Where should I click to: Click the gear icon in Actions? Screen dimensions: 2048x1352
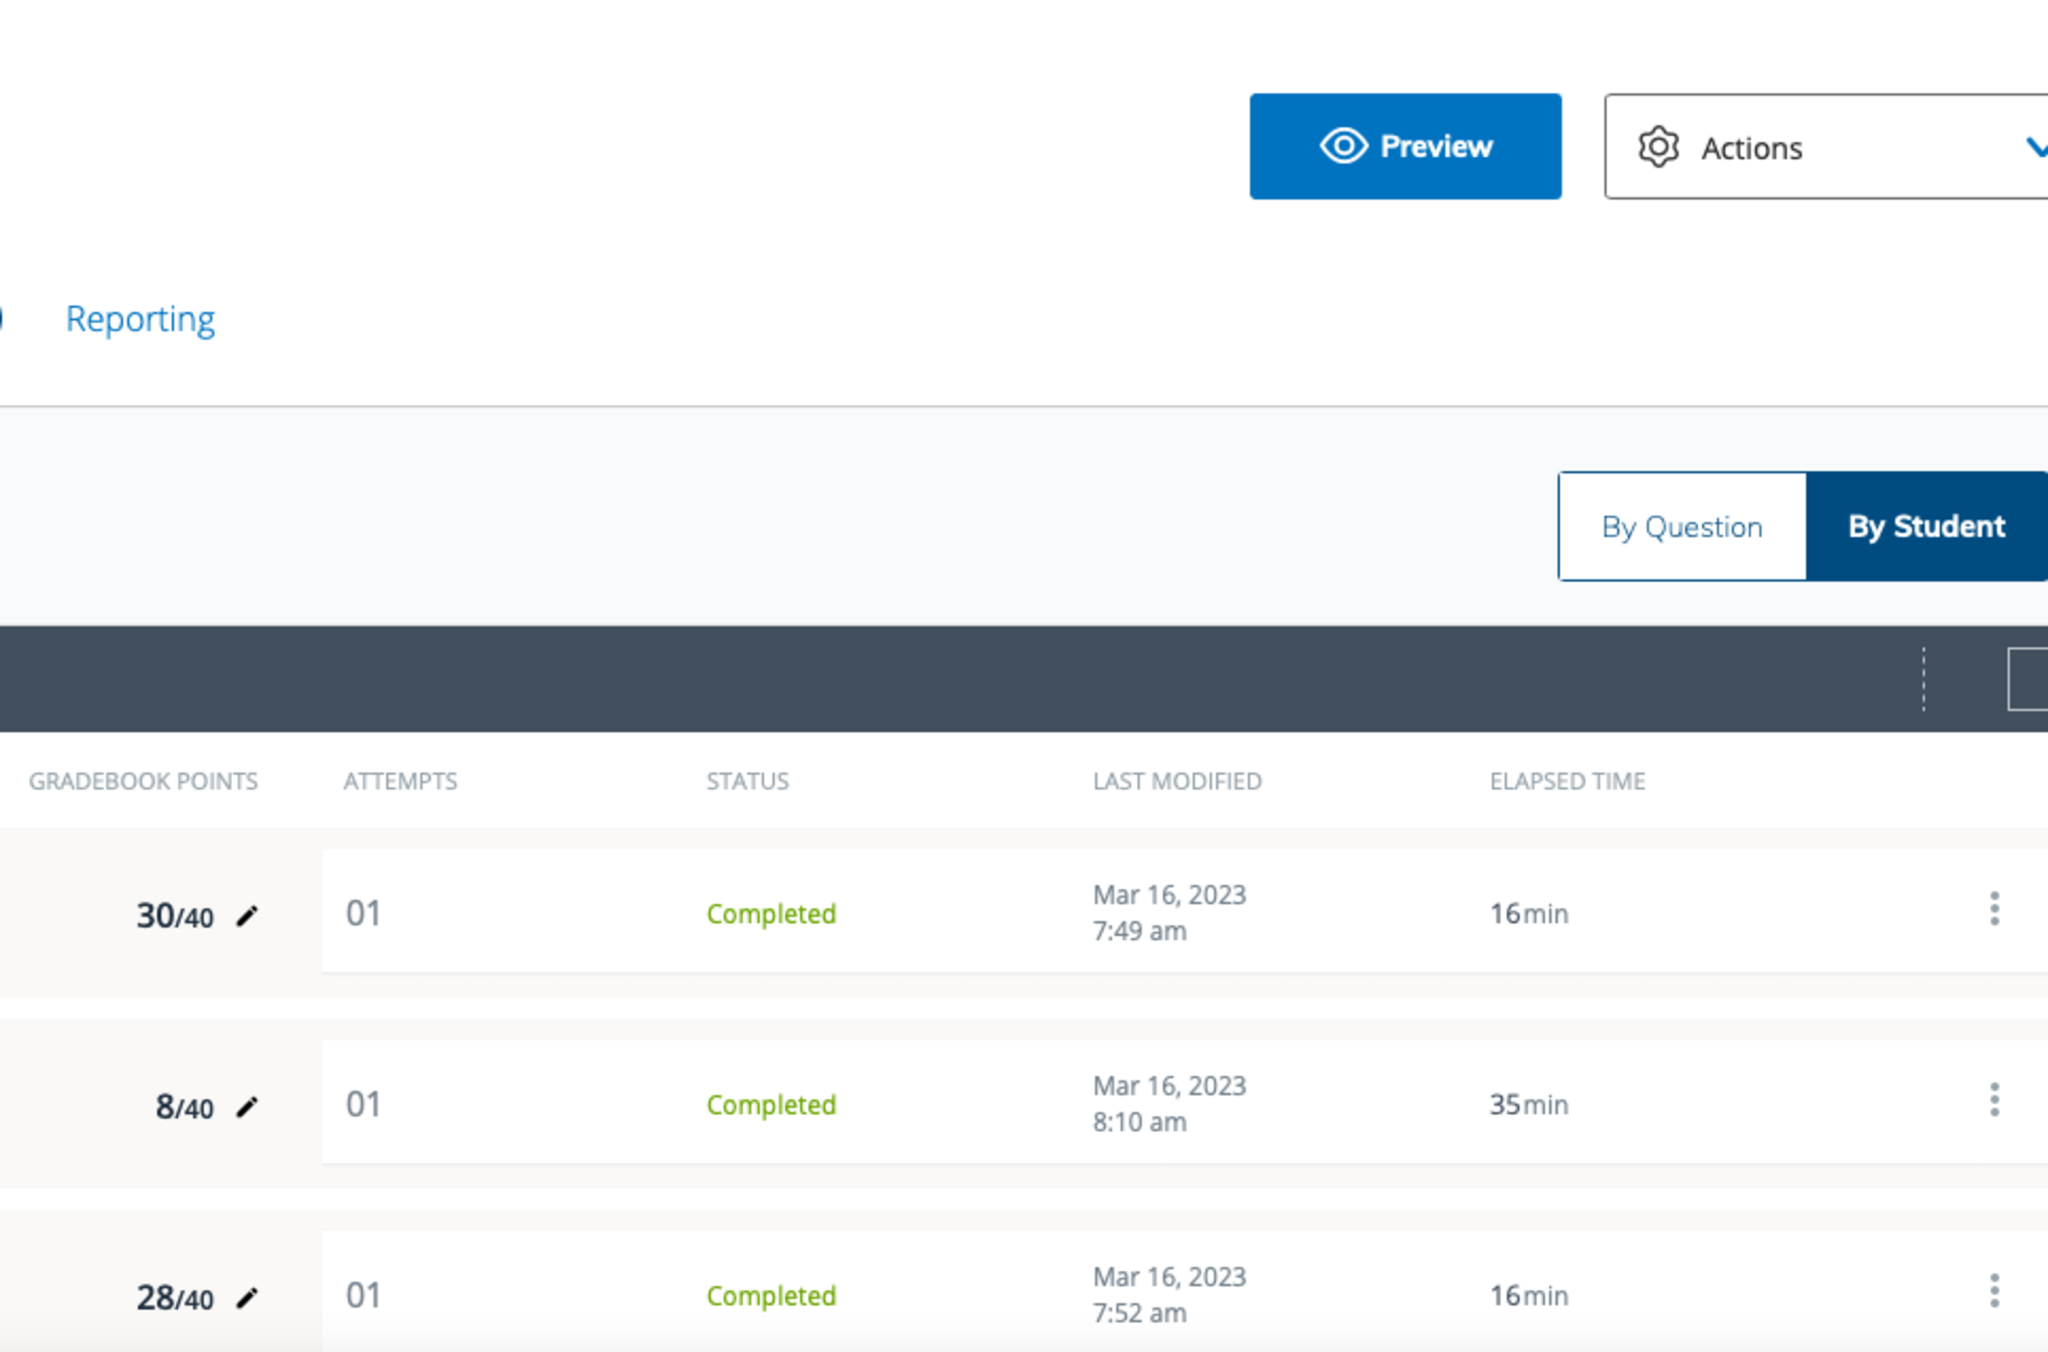[1658, 147]
